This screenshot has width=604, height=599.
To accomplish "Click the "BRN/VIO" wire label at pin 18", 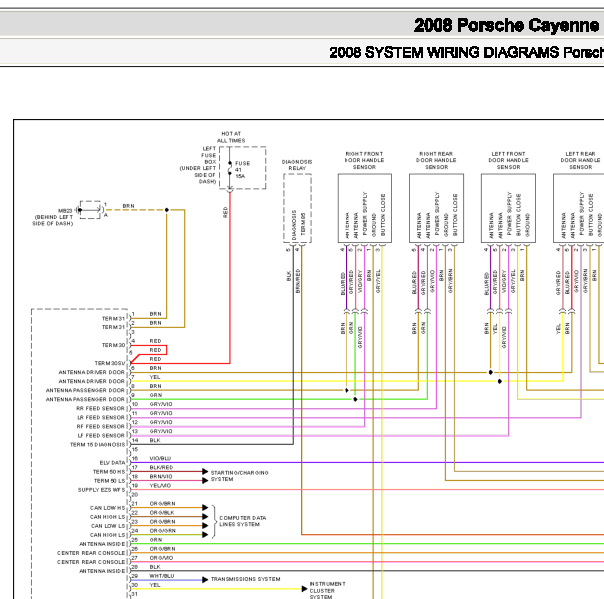I will coord(161,477).
